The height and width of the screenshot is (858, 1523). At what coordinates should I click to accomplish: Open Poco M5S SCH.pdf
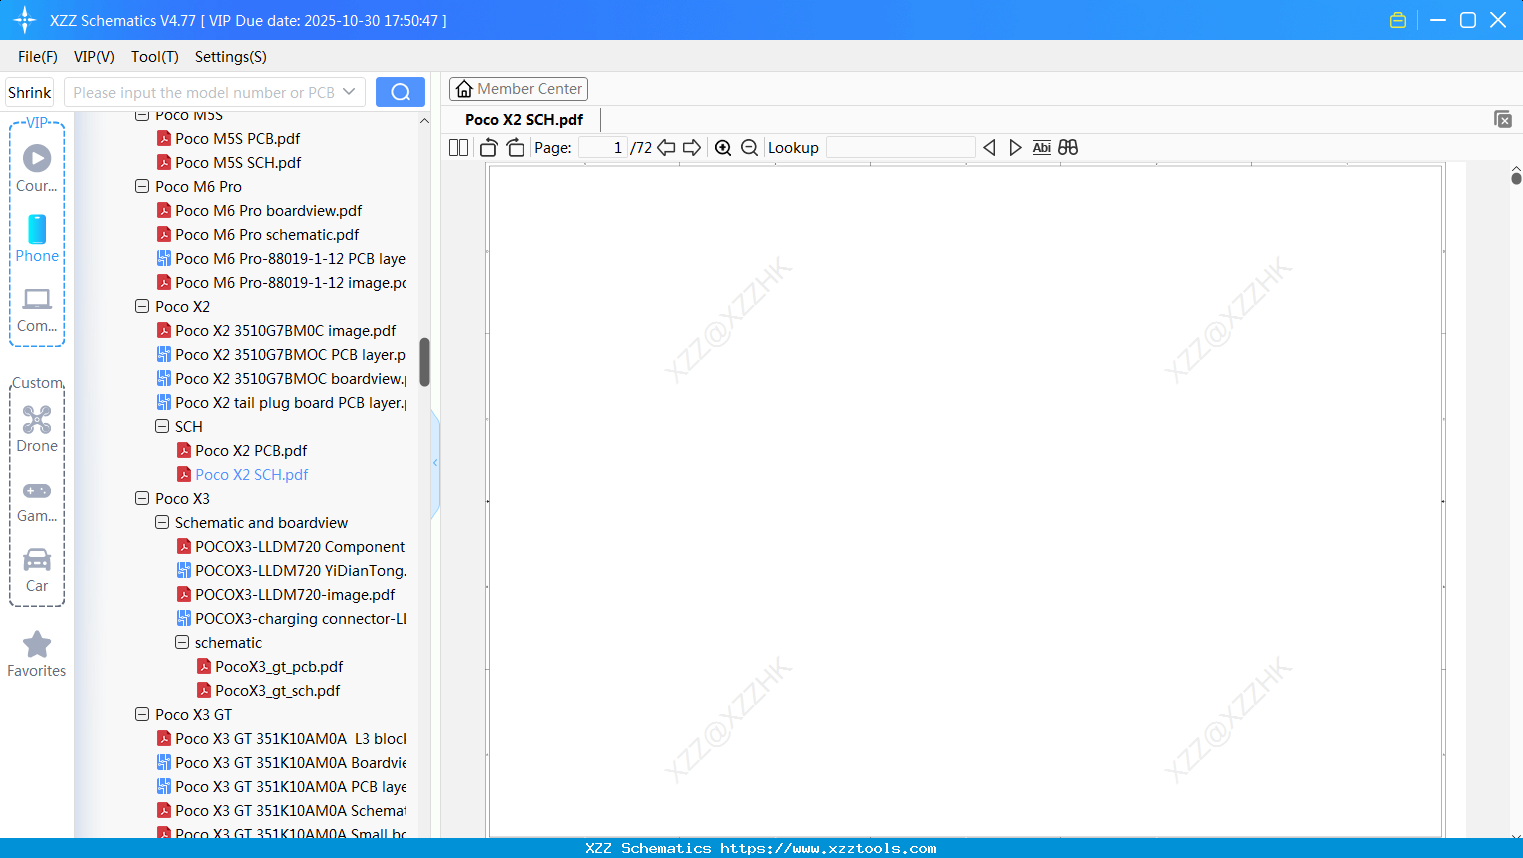[x=238, y=162]
